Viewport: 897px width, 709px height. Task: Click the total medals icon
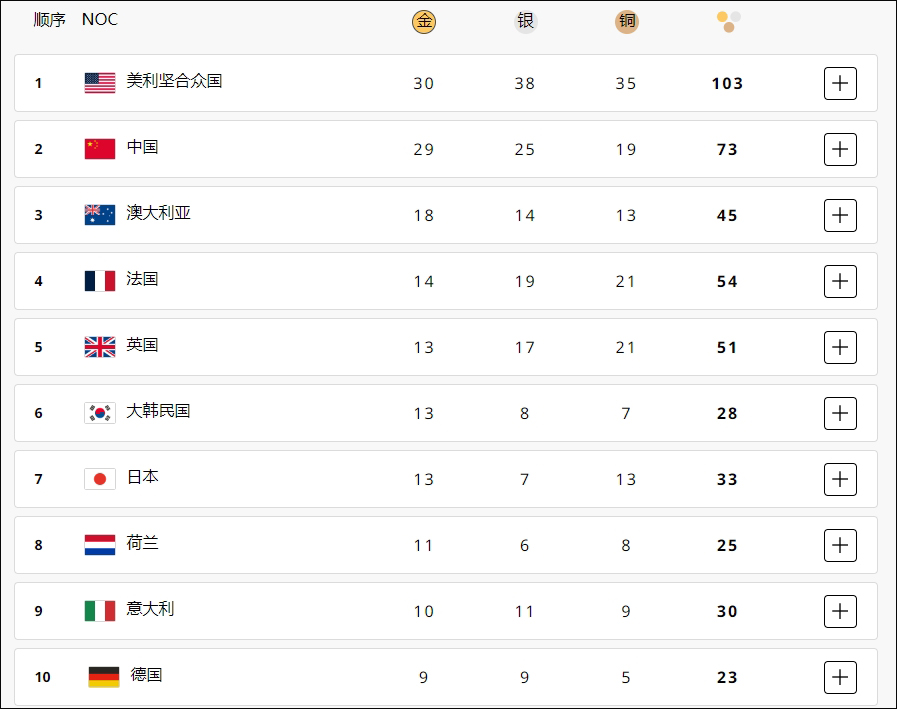coord(728,21)
